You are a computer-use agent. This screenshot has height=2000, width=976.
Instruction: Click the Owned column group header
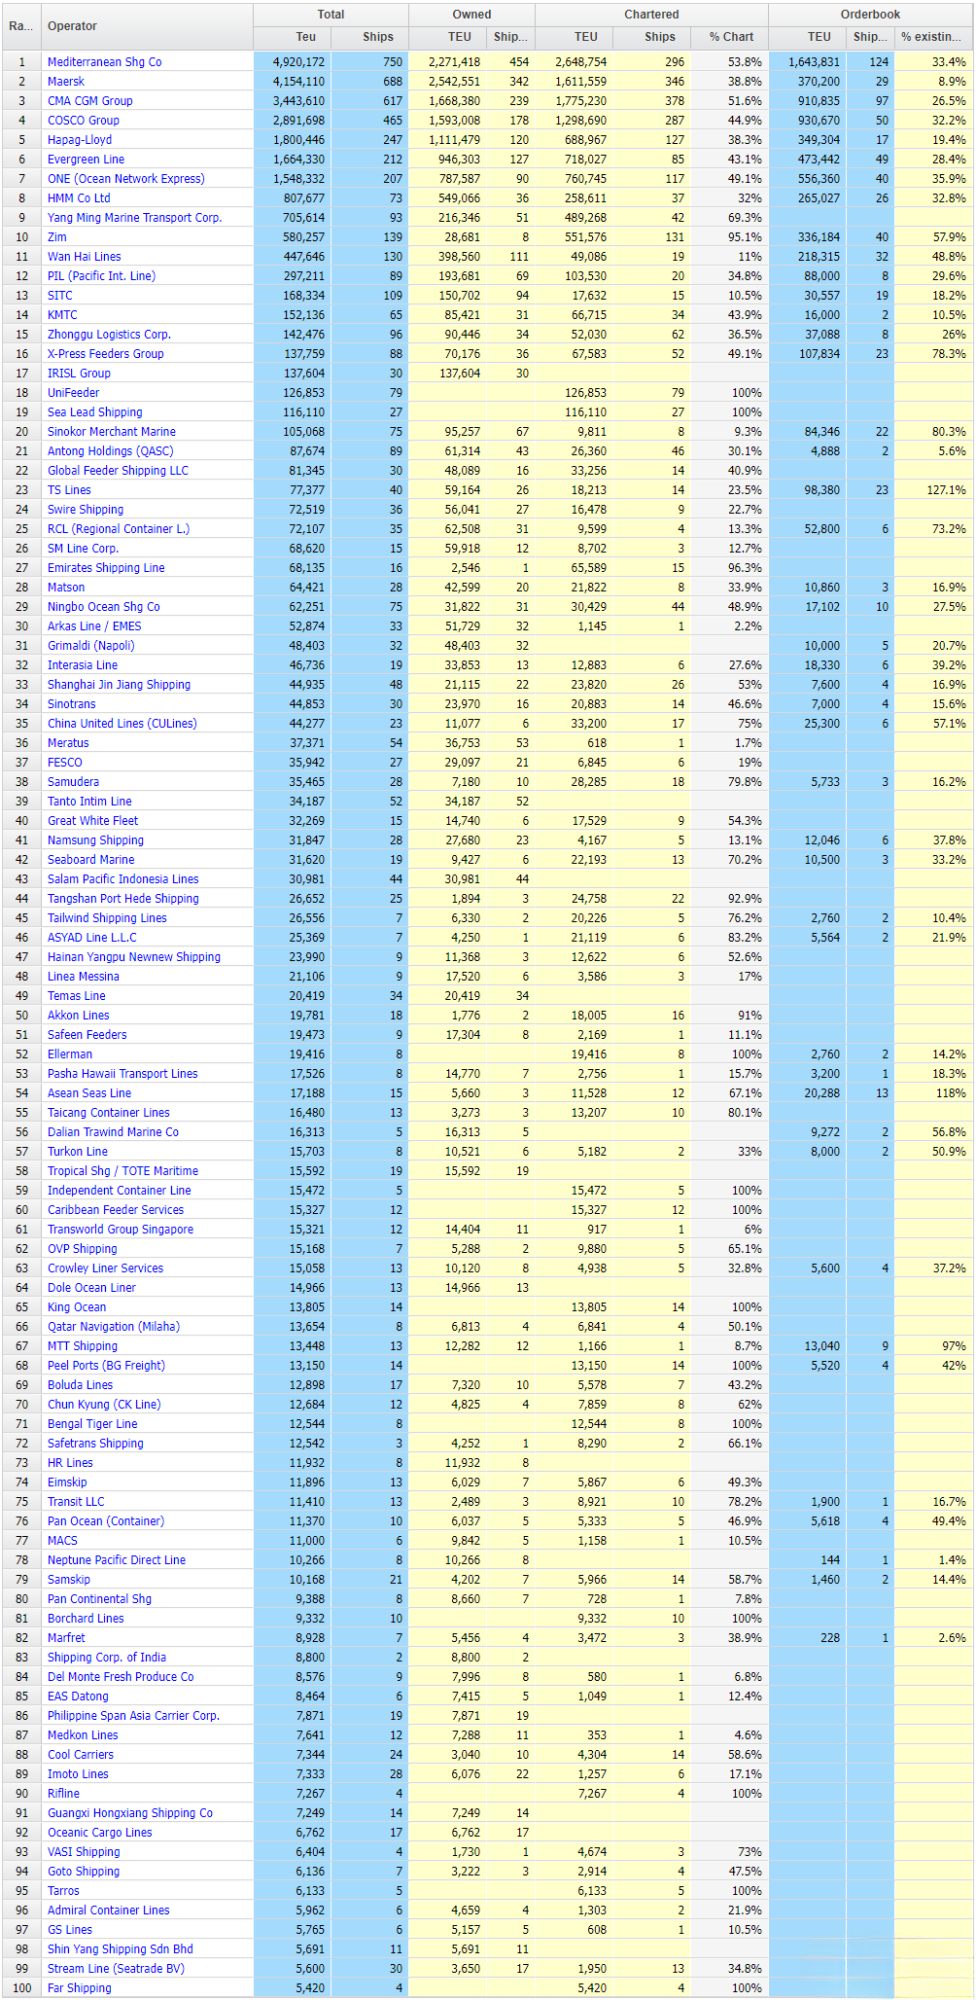pos(472,15)
